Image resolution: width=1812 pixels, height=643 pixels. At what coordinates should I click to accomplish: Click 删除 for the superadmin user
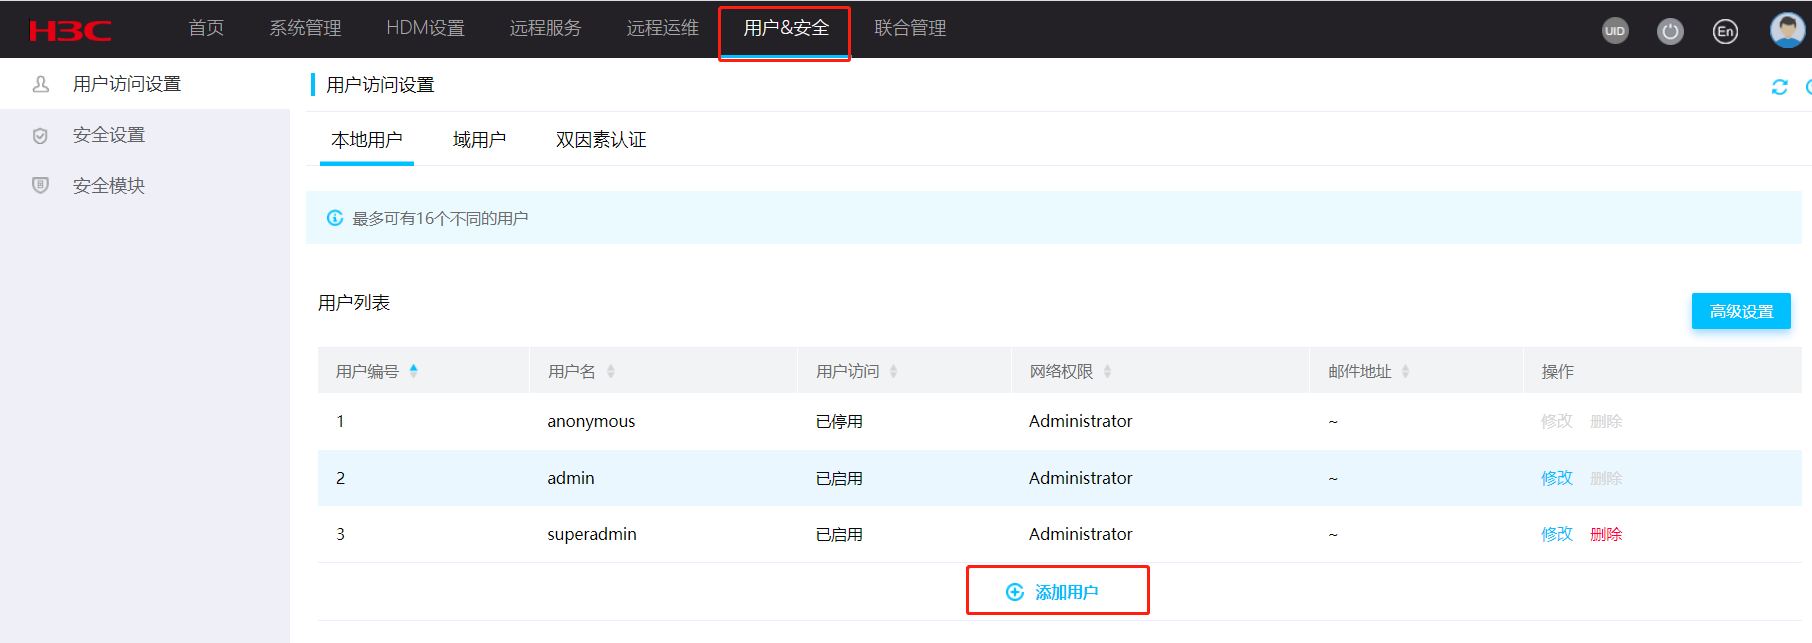pyautogui.click(x=1606, y=534)
